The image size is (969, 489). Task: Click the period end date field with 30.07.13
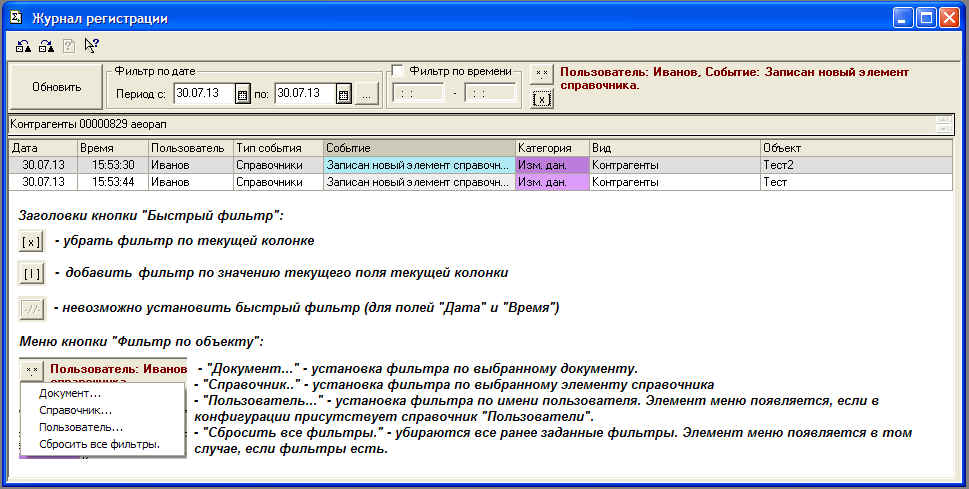(x=305, y=93)
